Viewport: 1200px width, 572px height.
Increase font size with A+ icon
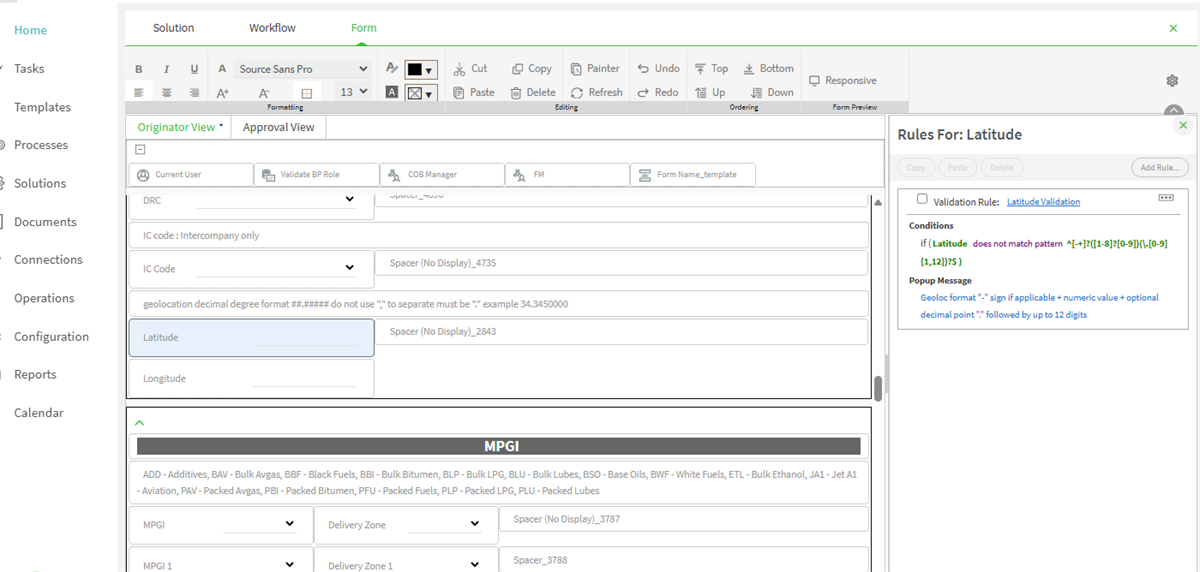coord(223,92)
